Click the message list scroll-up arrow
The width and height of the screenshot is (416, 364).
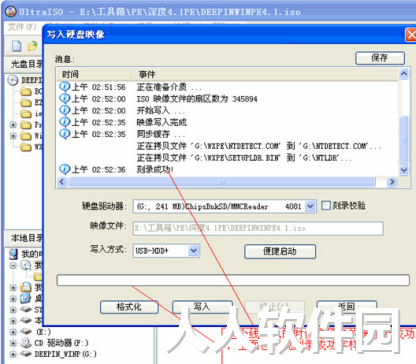pyautogui.click(x=404, y=74)
